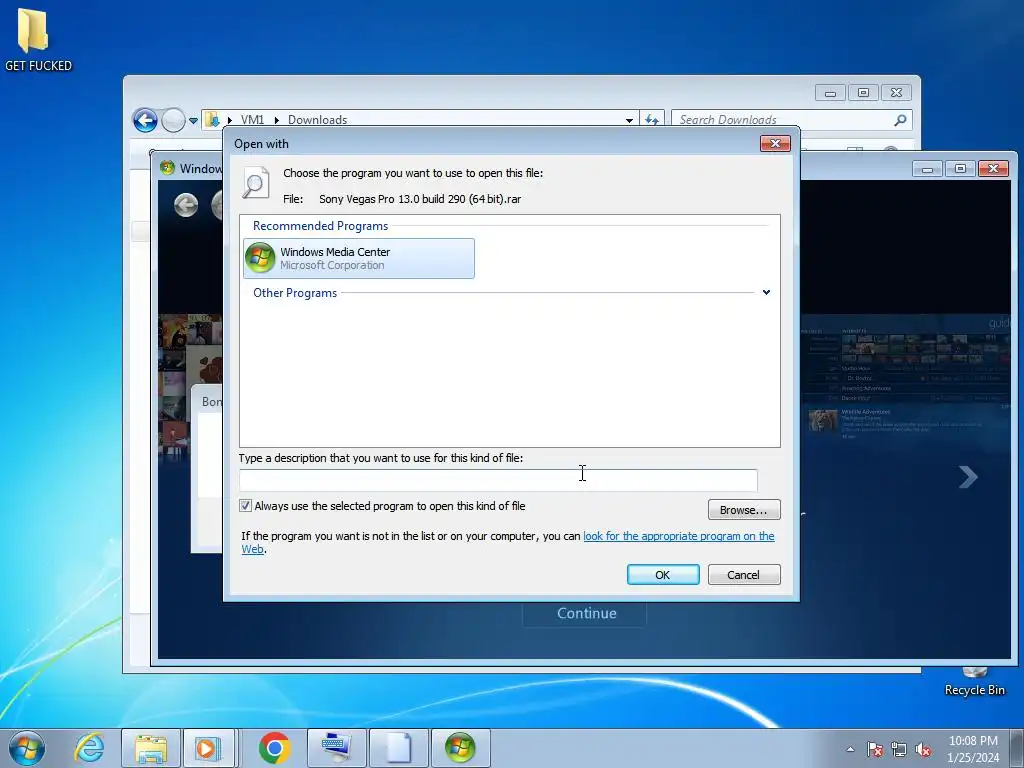The height and width of the screenshot is (768, 1024).
Task: Maximize the Windows Media Center window
Action: pos(960,168)
